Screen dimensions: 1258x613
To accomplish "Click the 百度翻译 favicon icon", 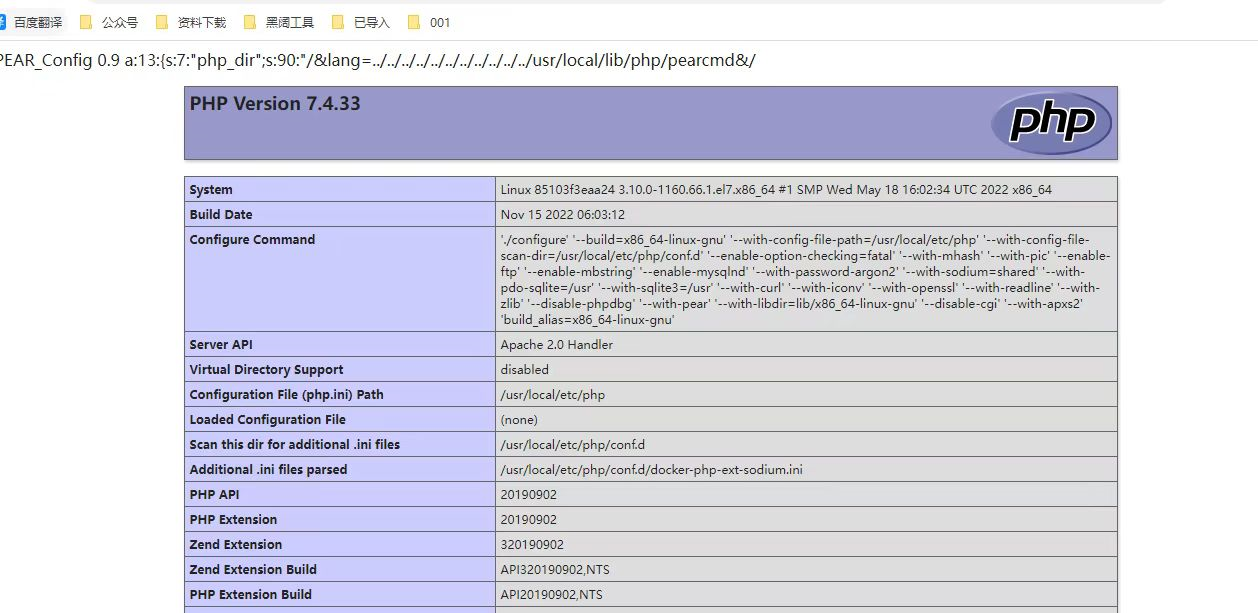I will 8,20.
